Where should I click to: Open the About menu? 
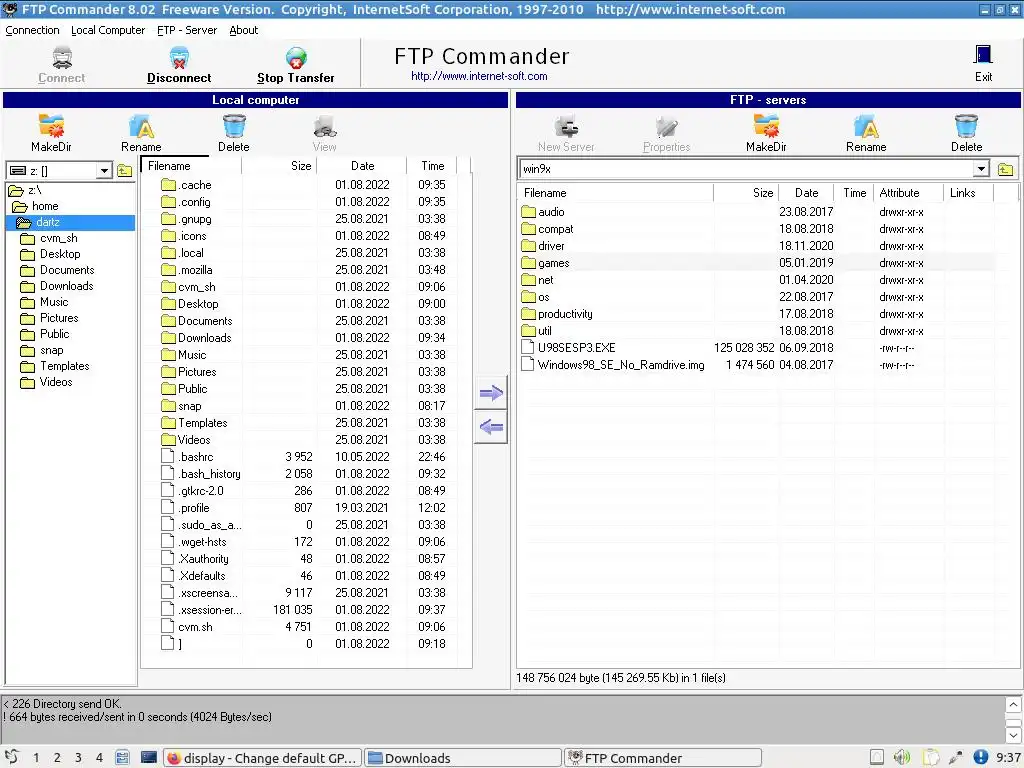click(244, 30)
